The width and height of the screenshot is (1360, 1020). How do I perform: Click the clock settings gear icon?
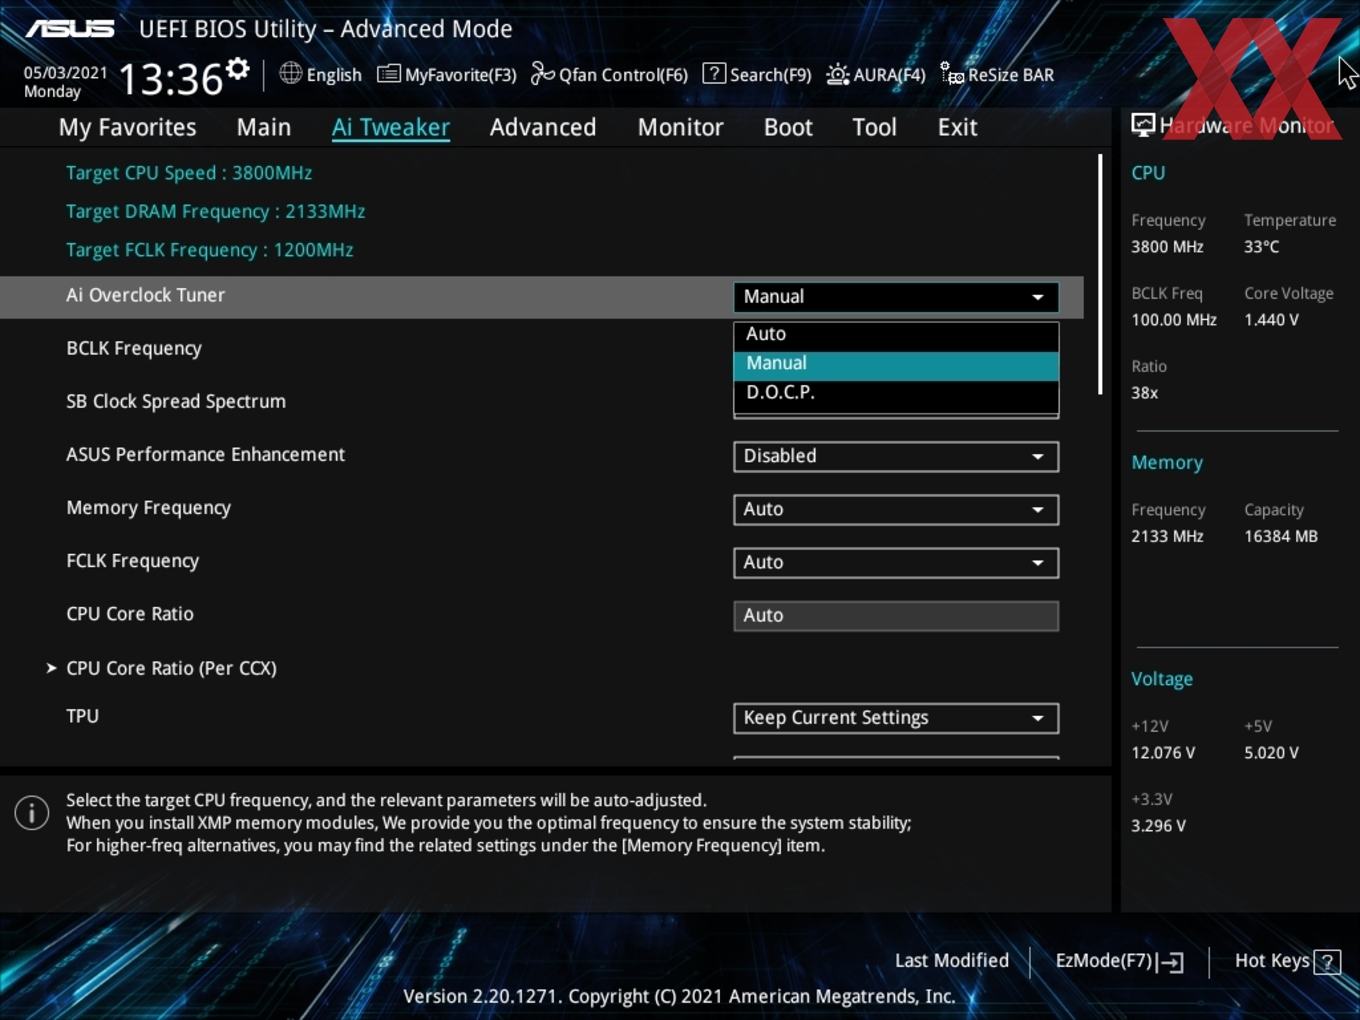click(x=238, y=69)
